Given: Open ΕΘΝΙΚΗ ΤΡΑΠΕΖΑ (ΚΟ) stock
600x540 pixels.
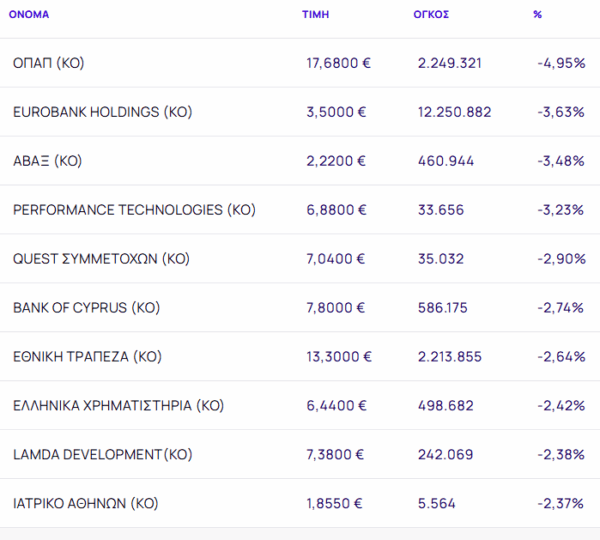Looking at the screenshot, I should pos(87,357).
